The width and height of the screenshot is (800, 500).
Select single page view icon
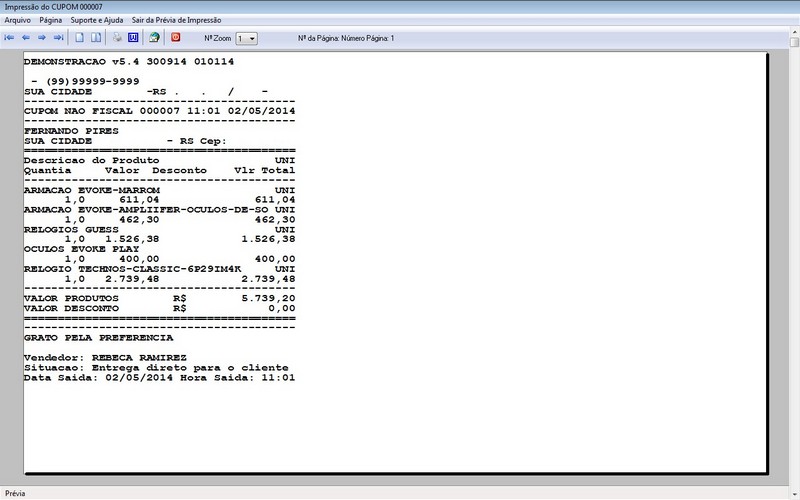(80, 38)
